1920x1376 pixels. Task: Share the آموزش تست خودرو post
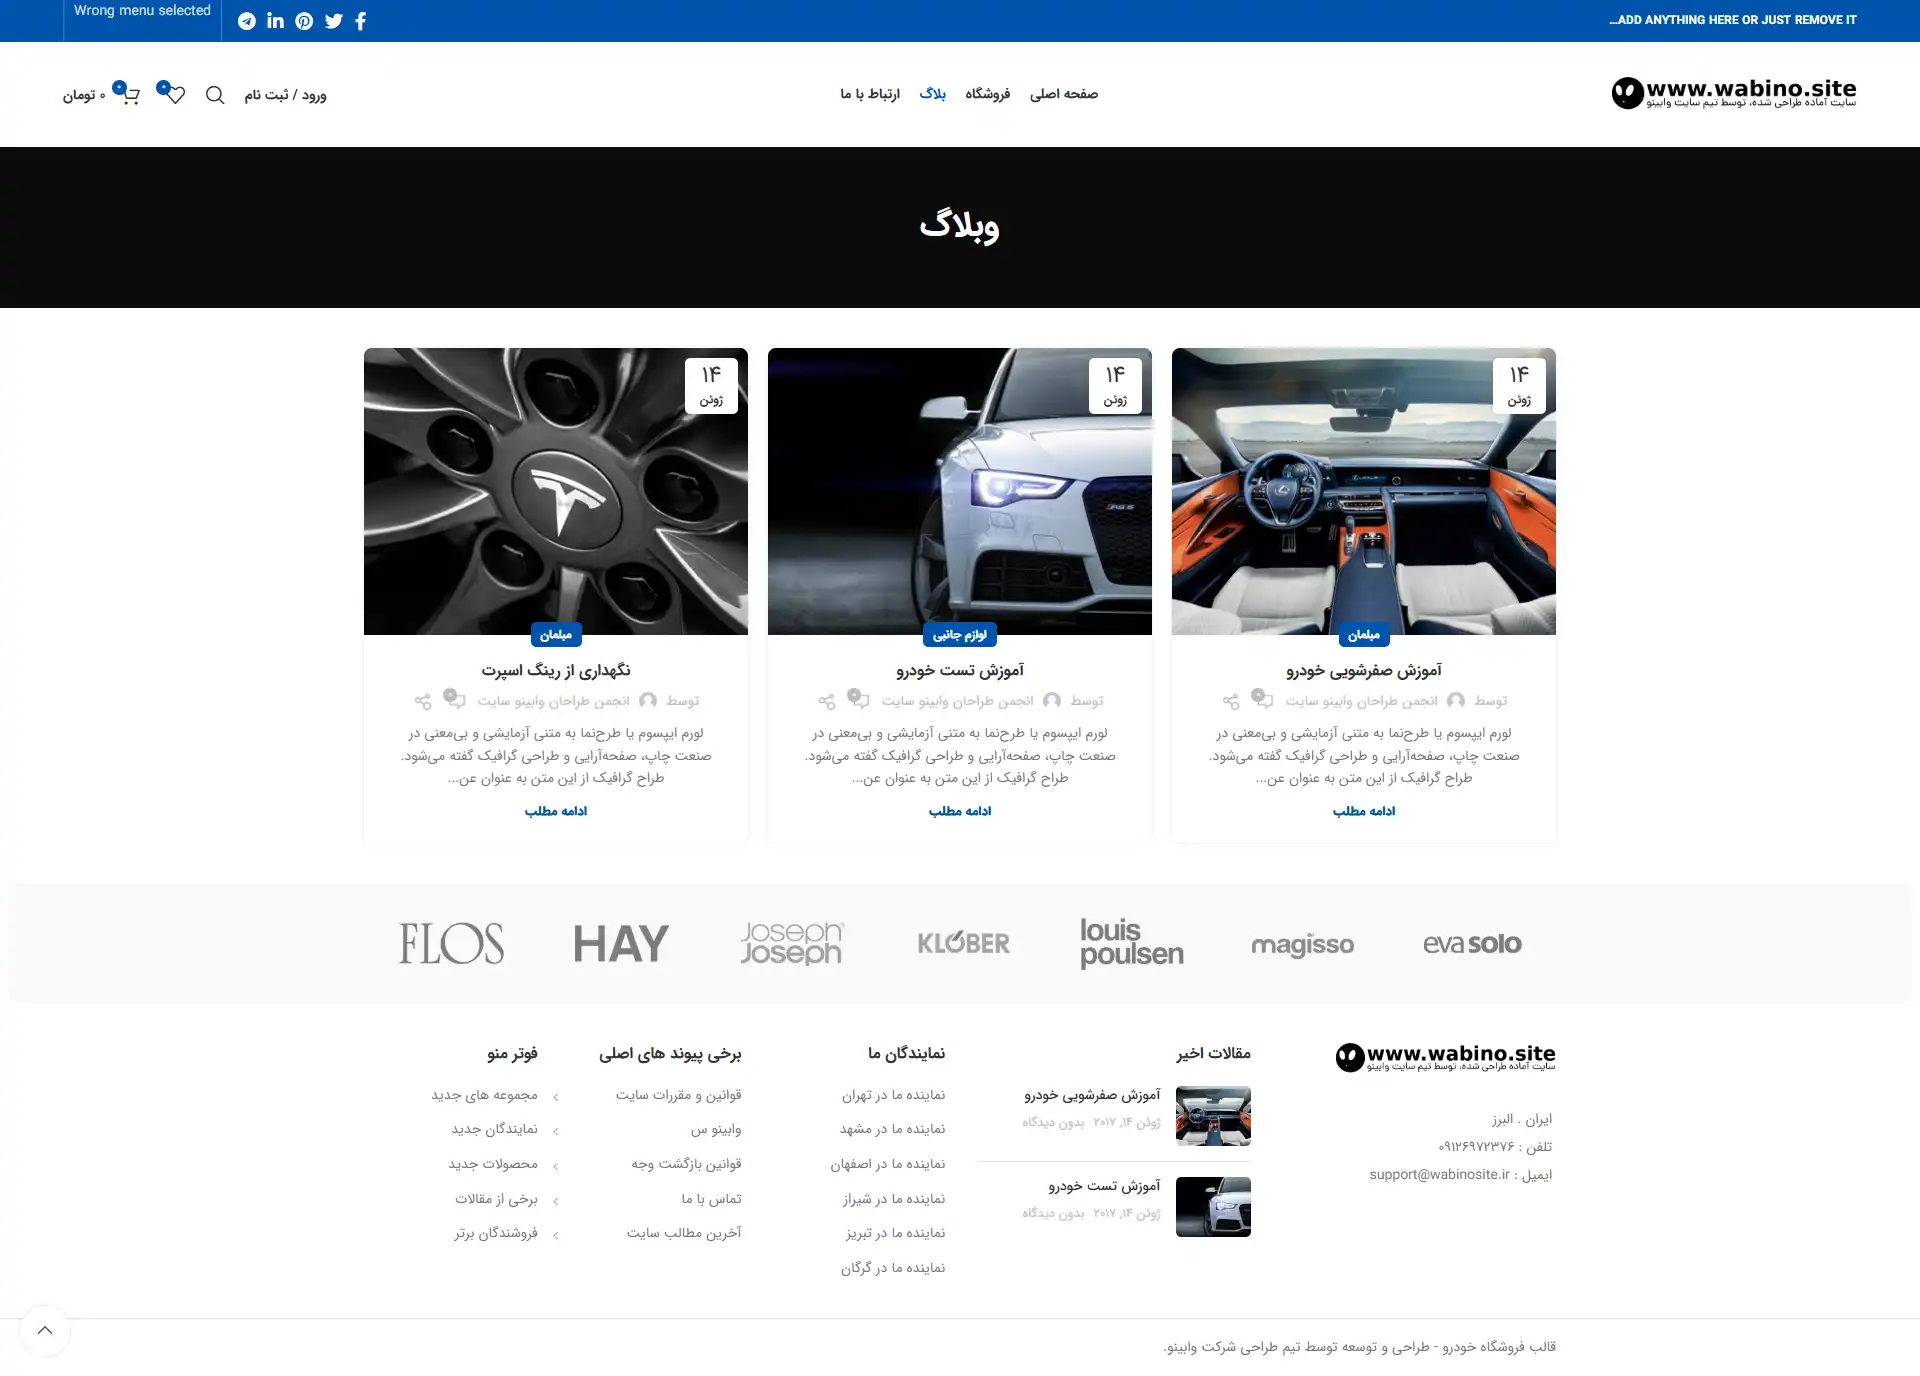(827, 702)
